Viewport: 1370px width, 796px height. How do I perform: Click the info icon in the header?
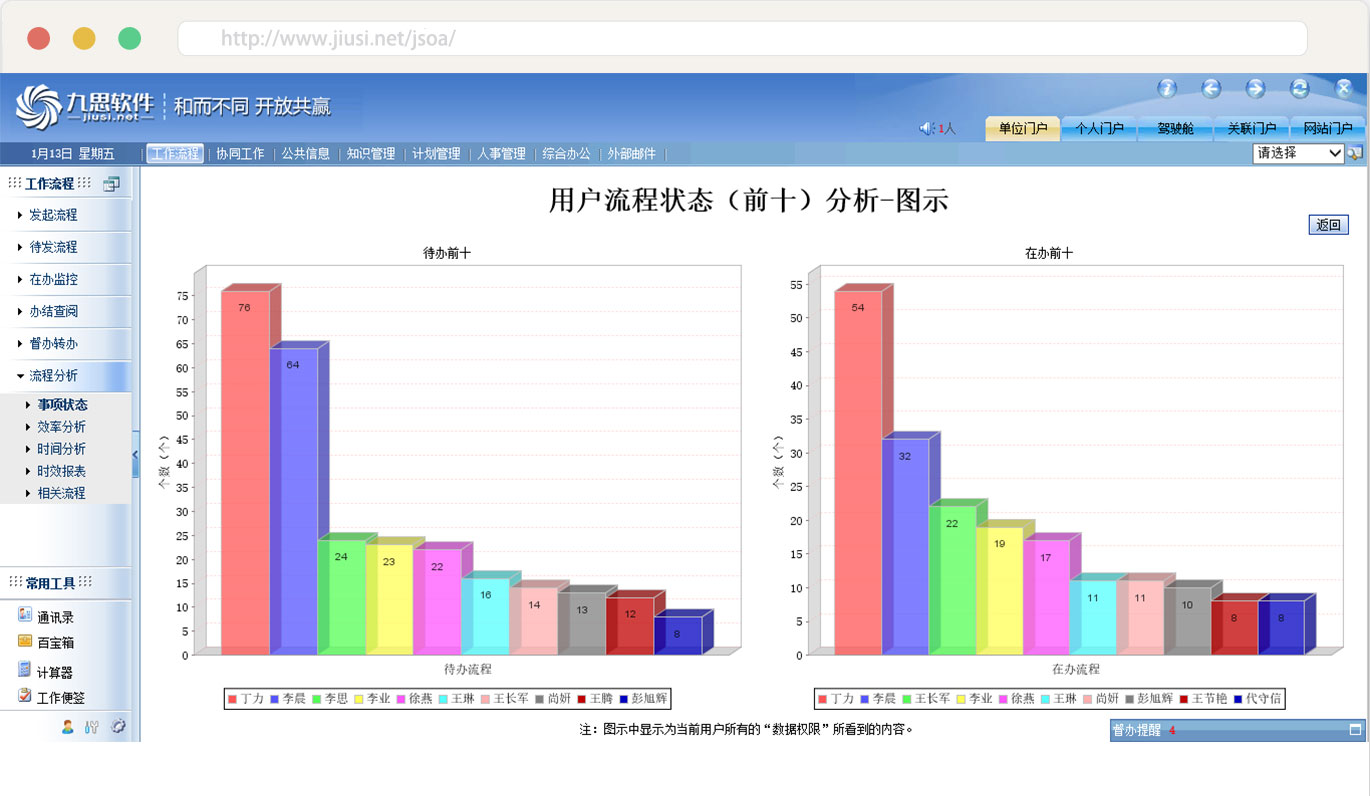click(x=1167, y=89)
